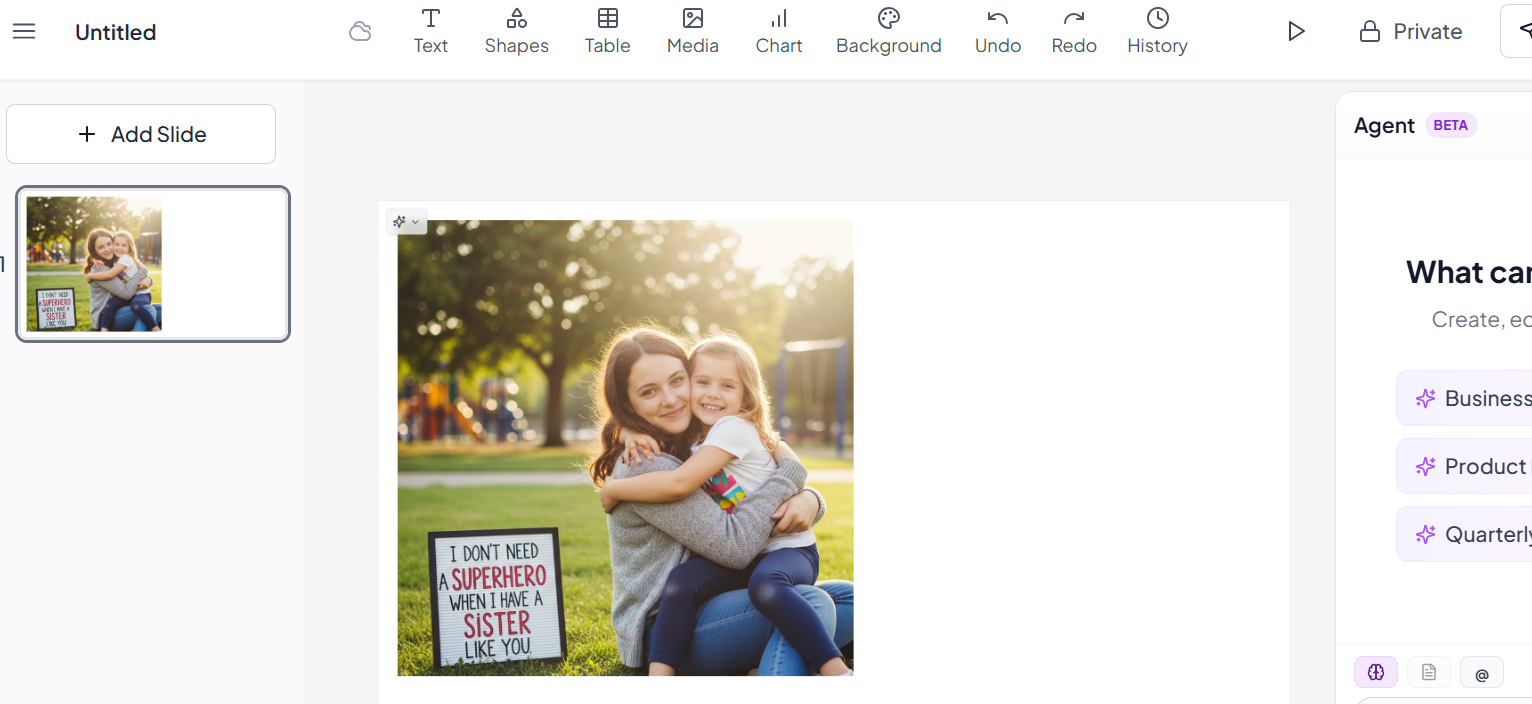
Task: Open the Shapes tool
Action: click(516, 32)
